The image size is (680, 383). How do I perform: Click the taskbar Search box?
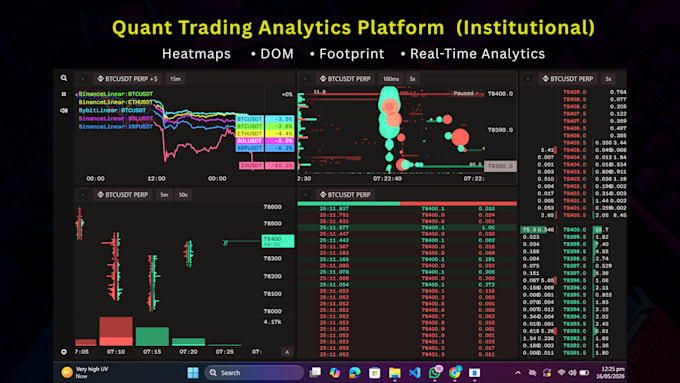pos(254,373)
